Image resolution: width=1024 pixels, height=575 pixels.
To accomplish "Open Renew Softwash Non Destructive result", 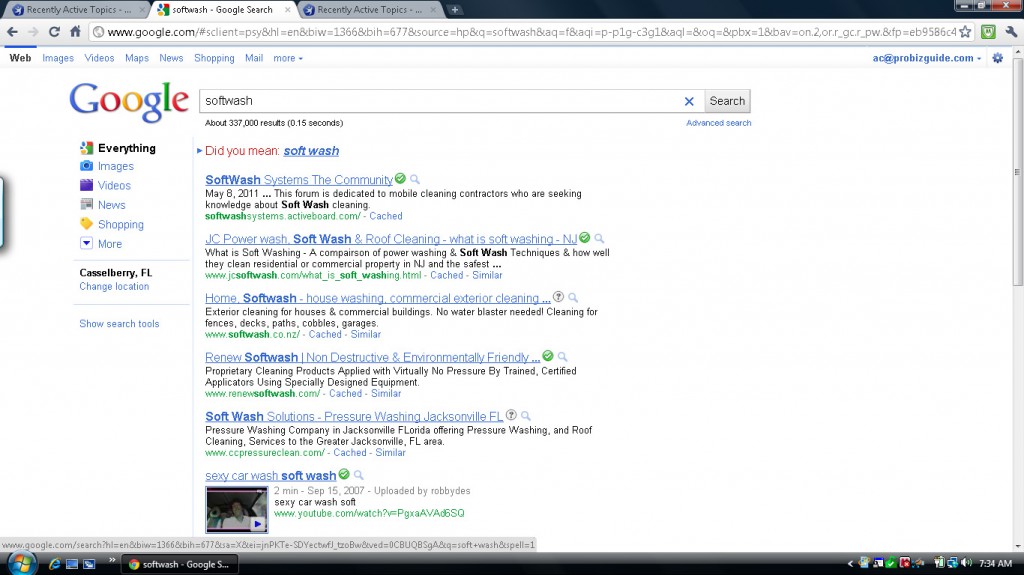I will click(x=372, y=357).
